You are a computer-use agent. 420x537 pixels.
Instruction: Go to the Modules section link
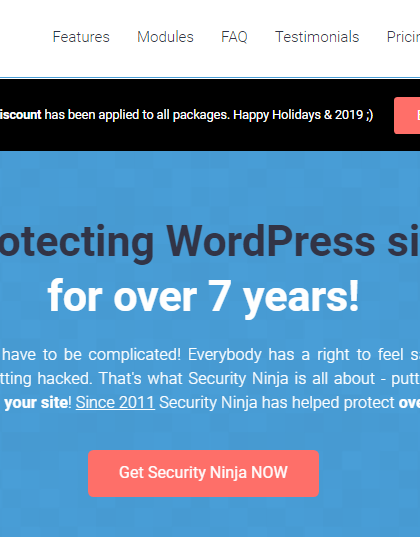tap(165, 37)
